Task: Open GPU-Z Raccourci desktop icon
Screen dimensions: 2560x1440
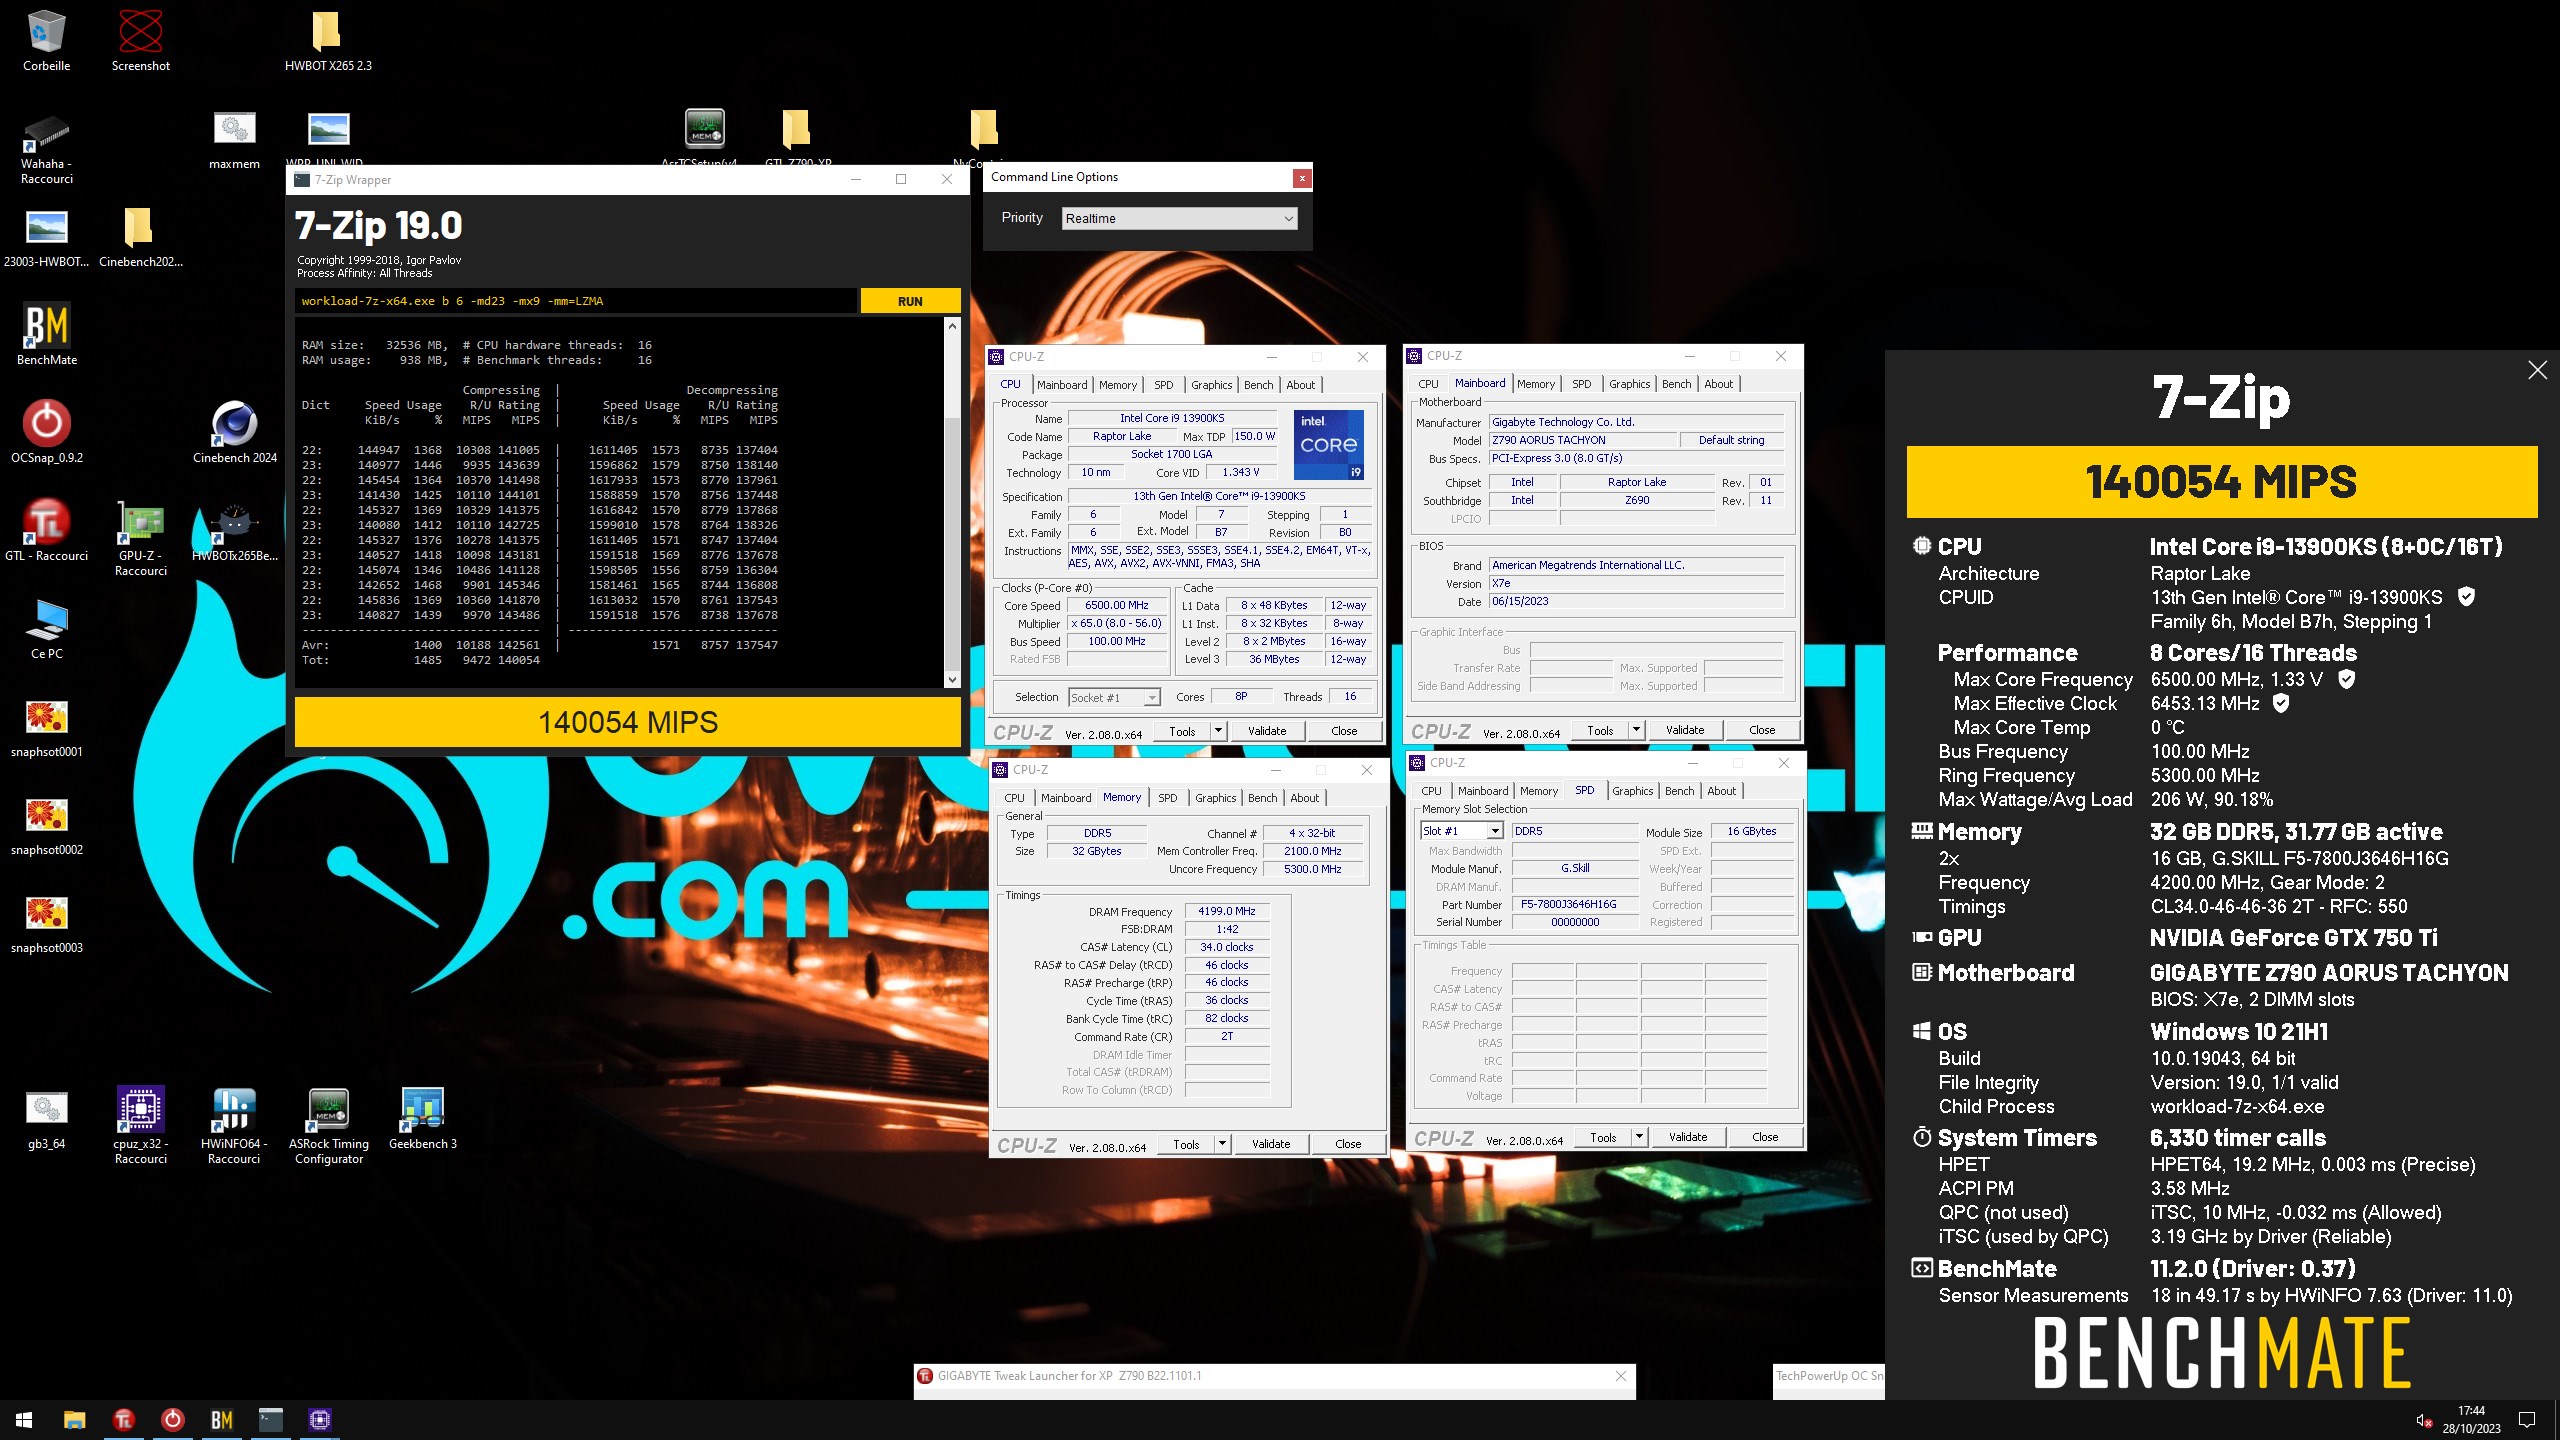Action: [141, 538]
